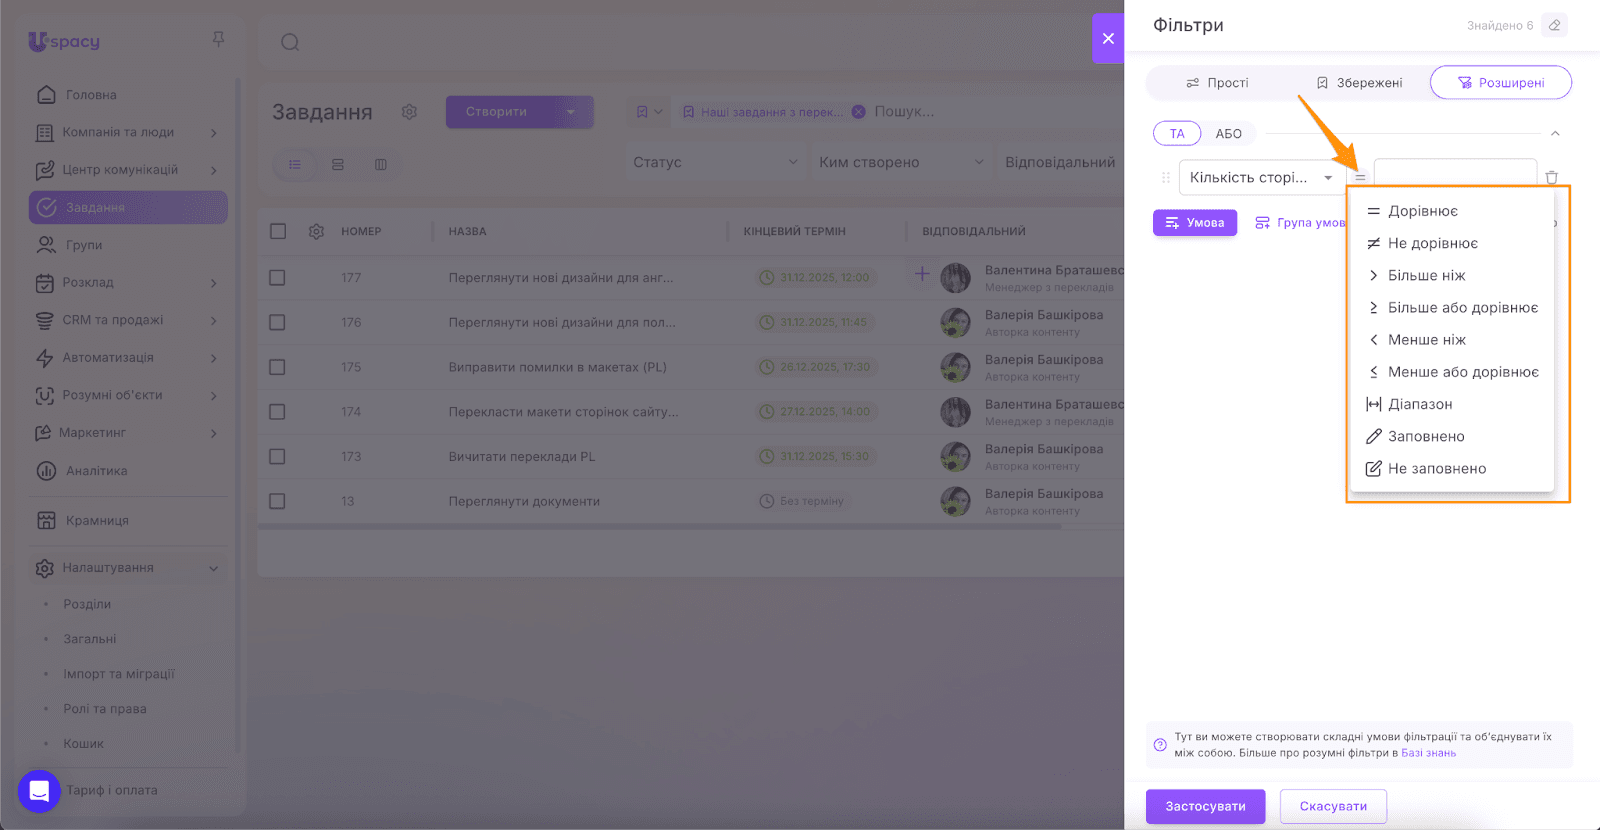The height and width of the screenshot is (830, 1600).
Task: Expand Розклад submenu
Action: tap(214, 283)
